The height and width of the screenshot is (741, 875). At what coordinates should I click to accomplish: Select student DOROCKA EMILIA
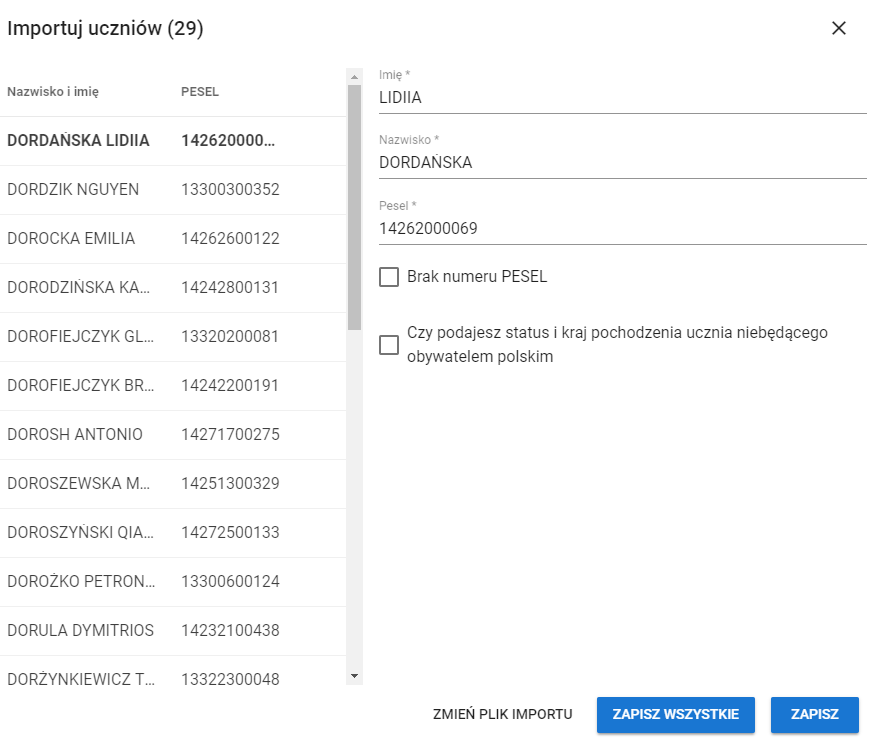coord(71,239)
